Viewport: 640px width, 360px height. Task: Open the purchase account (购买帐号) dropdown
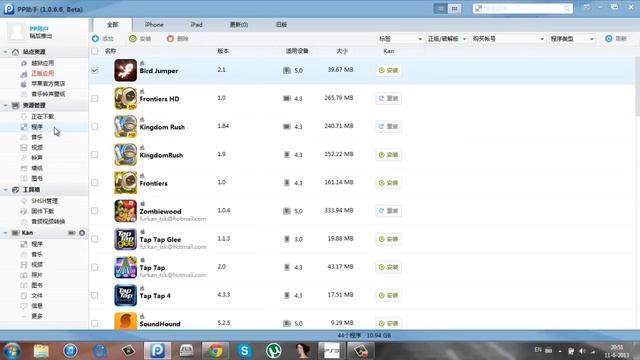(508, 39)
